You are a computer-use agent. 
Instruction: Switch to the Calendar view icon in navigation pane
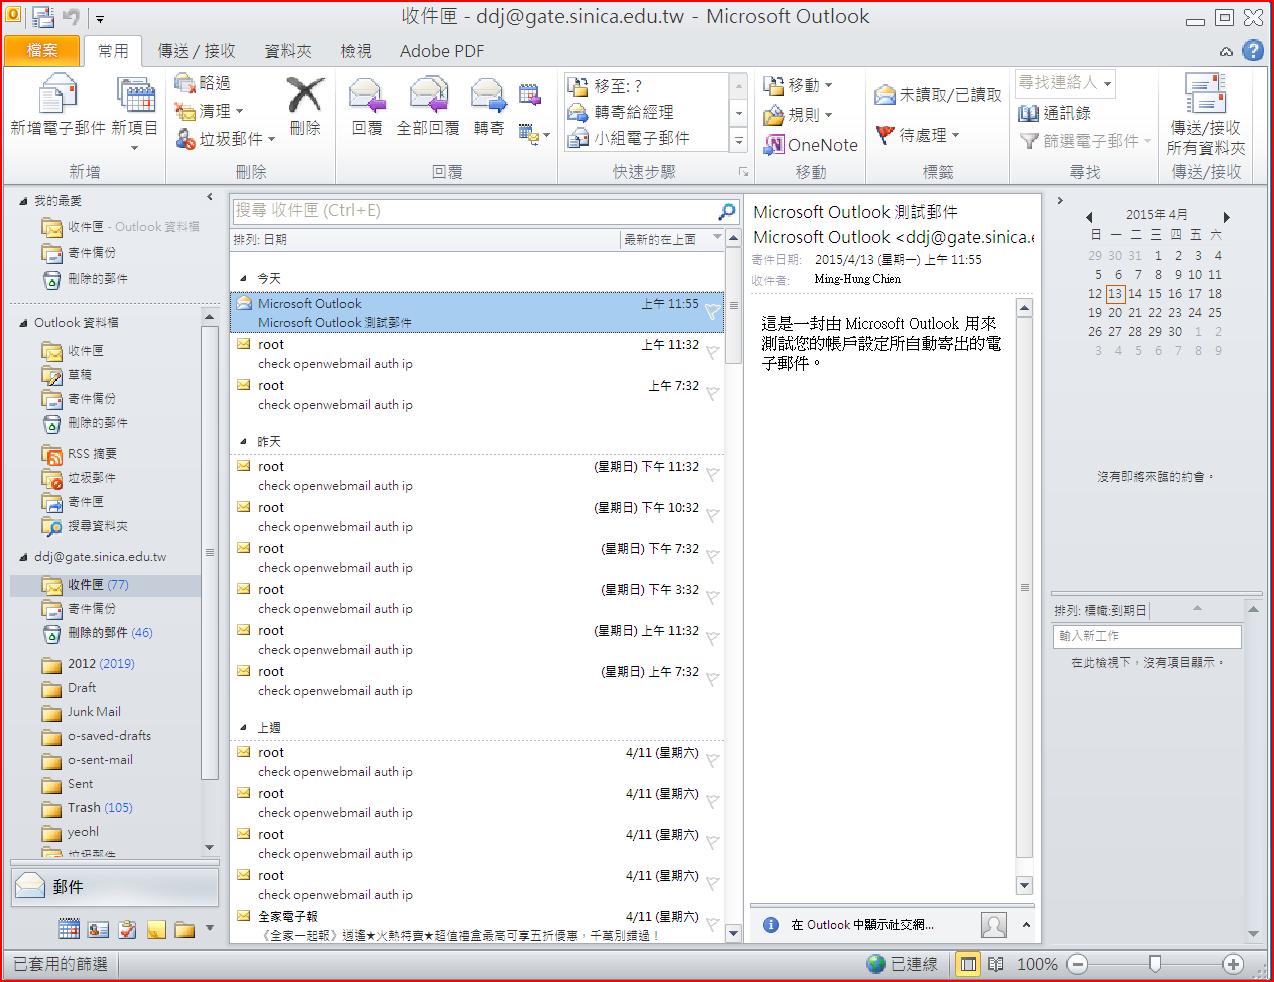(69, 930)
